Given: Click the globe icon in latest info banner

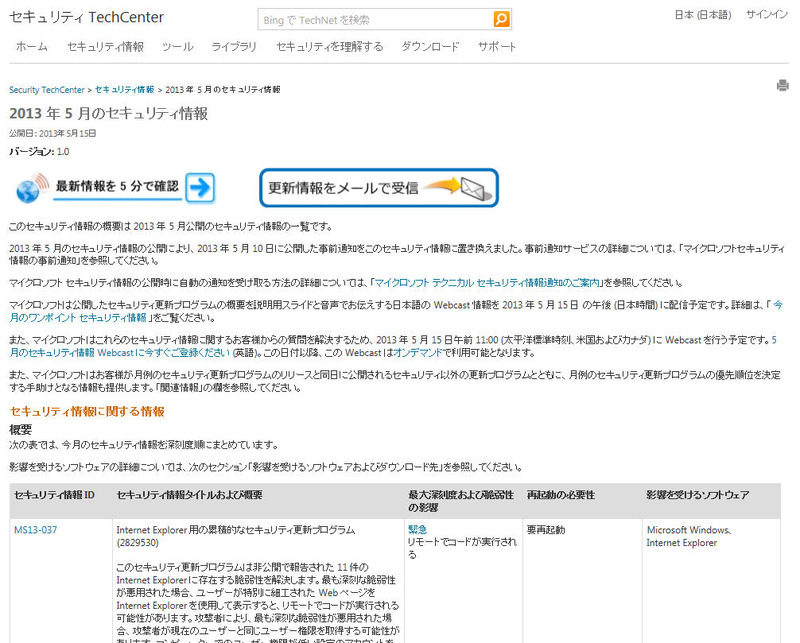Looking at the screenshot, I should tap(32, 186).
